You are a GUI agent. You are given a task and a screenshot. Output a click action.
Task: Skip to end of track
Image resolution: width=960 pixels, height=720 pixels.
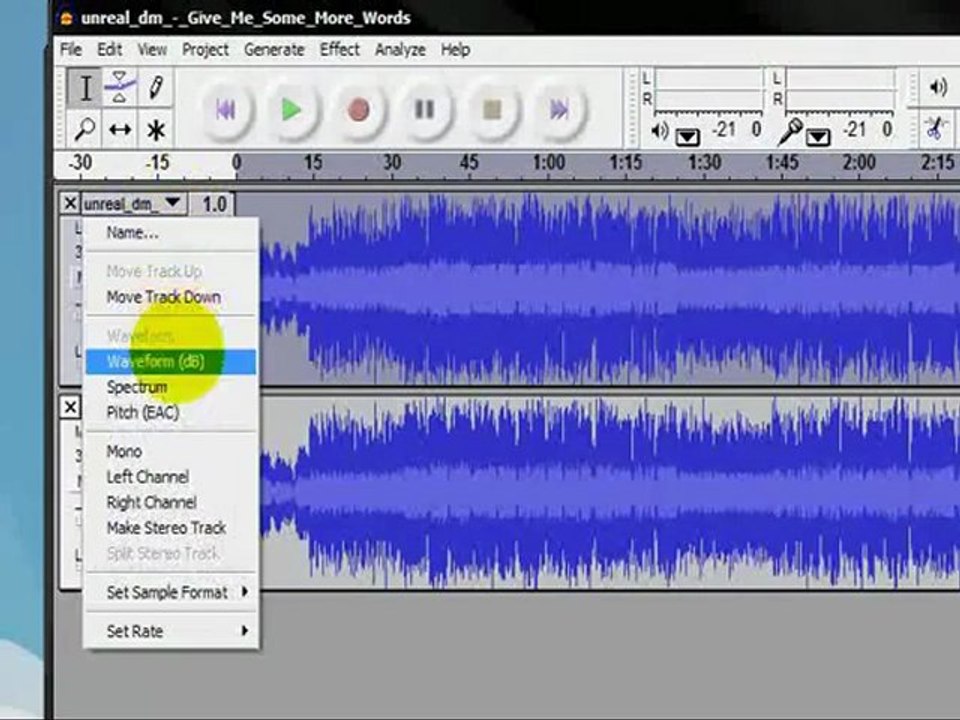click(x=559, y=110)
